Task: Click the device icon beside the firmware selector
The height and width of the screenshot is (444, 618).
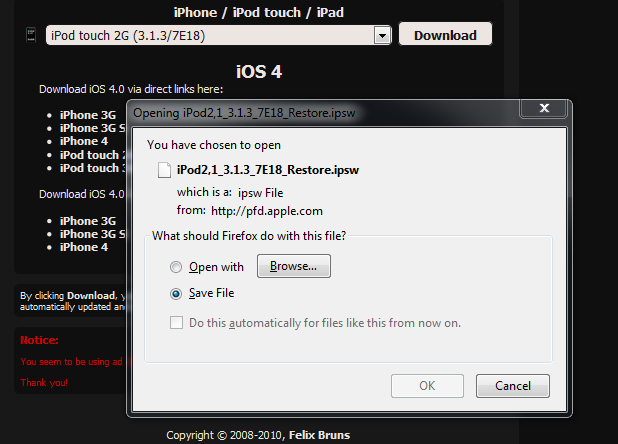Action: click(x=31, y=35)
